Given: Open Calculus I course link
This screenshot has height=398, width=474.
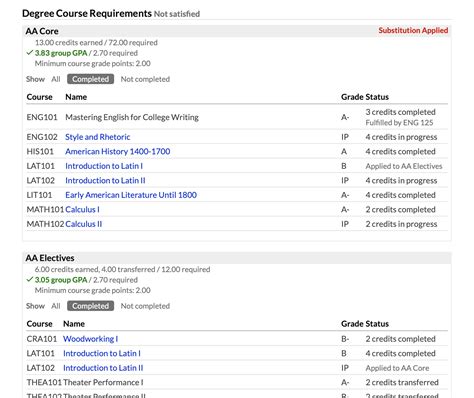Looking at the screenshot, I should tap(82, 210).
